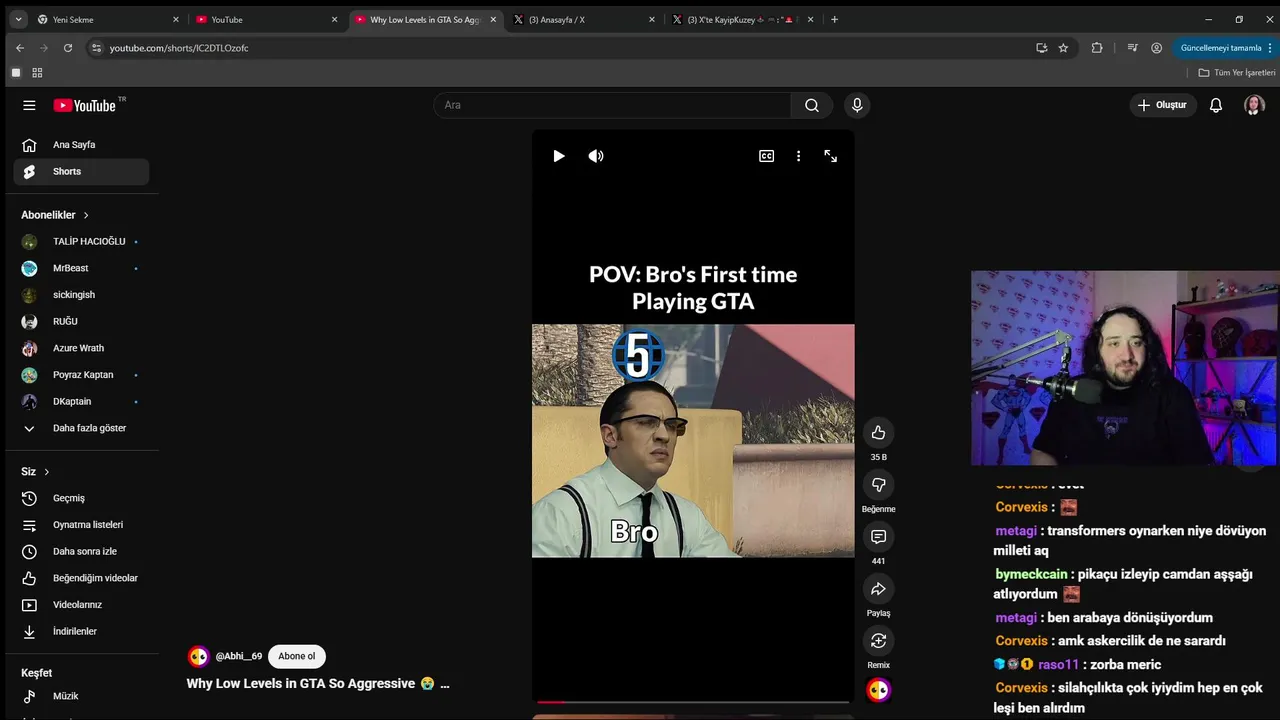The image size is (1280, 720).
Task: Switch to the YouTube browser tab
Action: 267,19
